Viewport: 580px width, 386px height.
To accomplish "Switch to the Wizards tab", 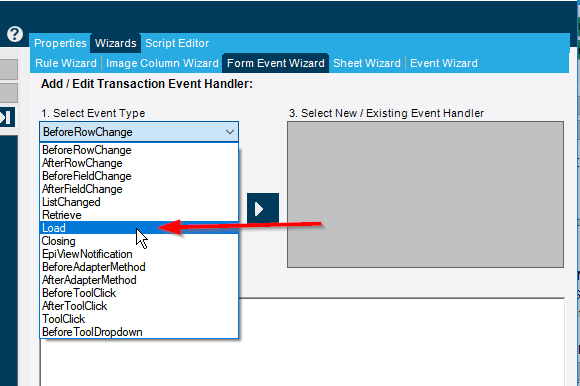I will (x=115, y=43).
